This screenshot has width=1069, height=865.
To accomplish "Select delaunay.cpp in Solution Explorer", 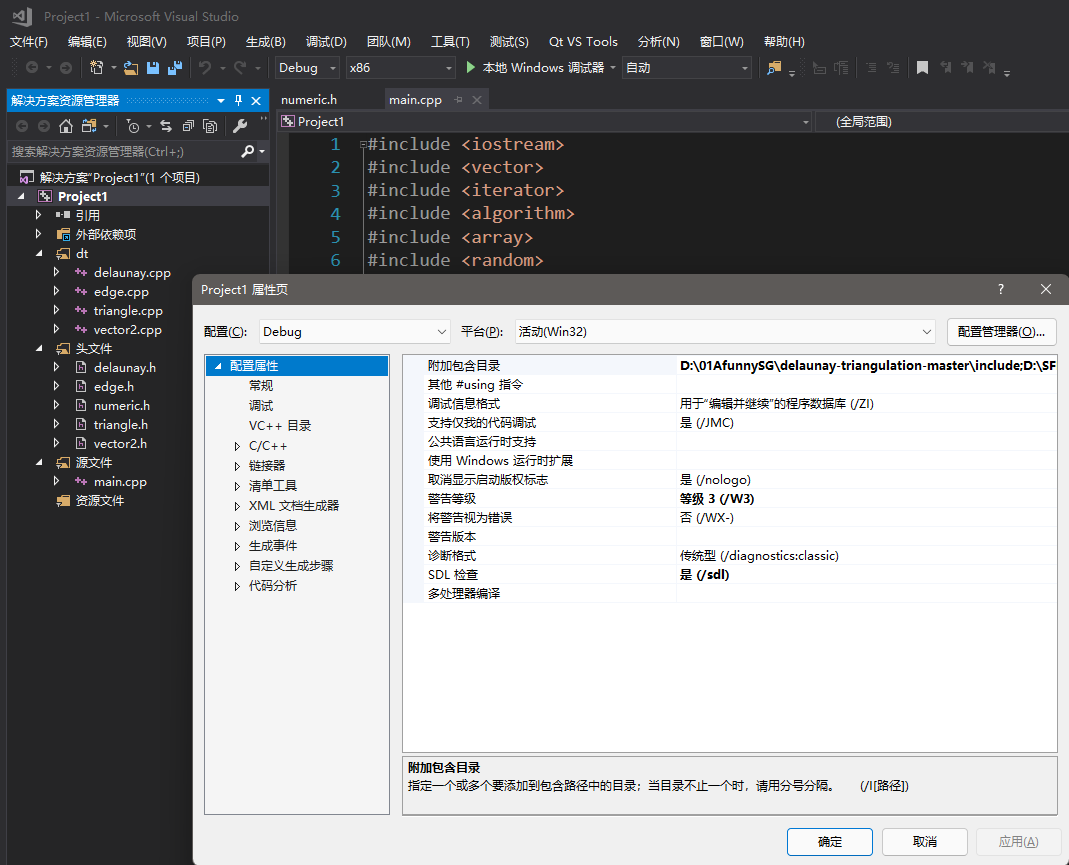I will 132,273.
